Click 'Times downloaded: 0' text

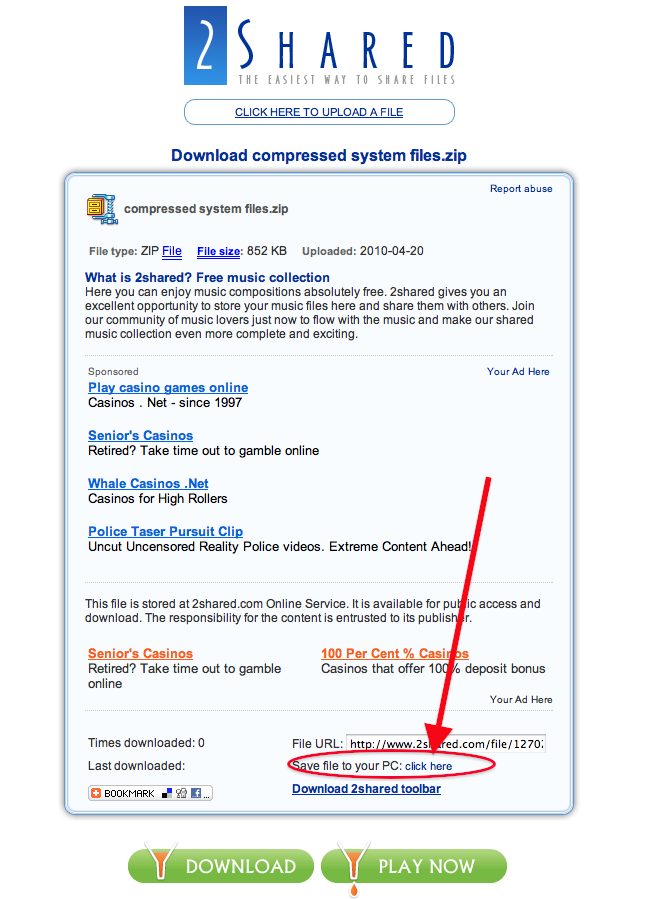click(146, 743)
